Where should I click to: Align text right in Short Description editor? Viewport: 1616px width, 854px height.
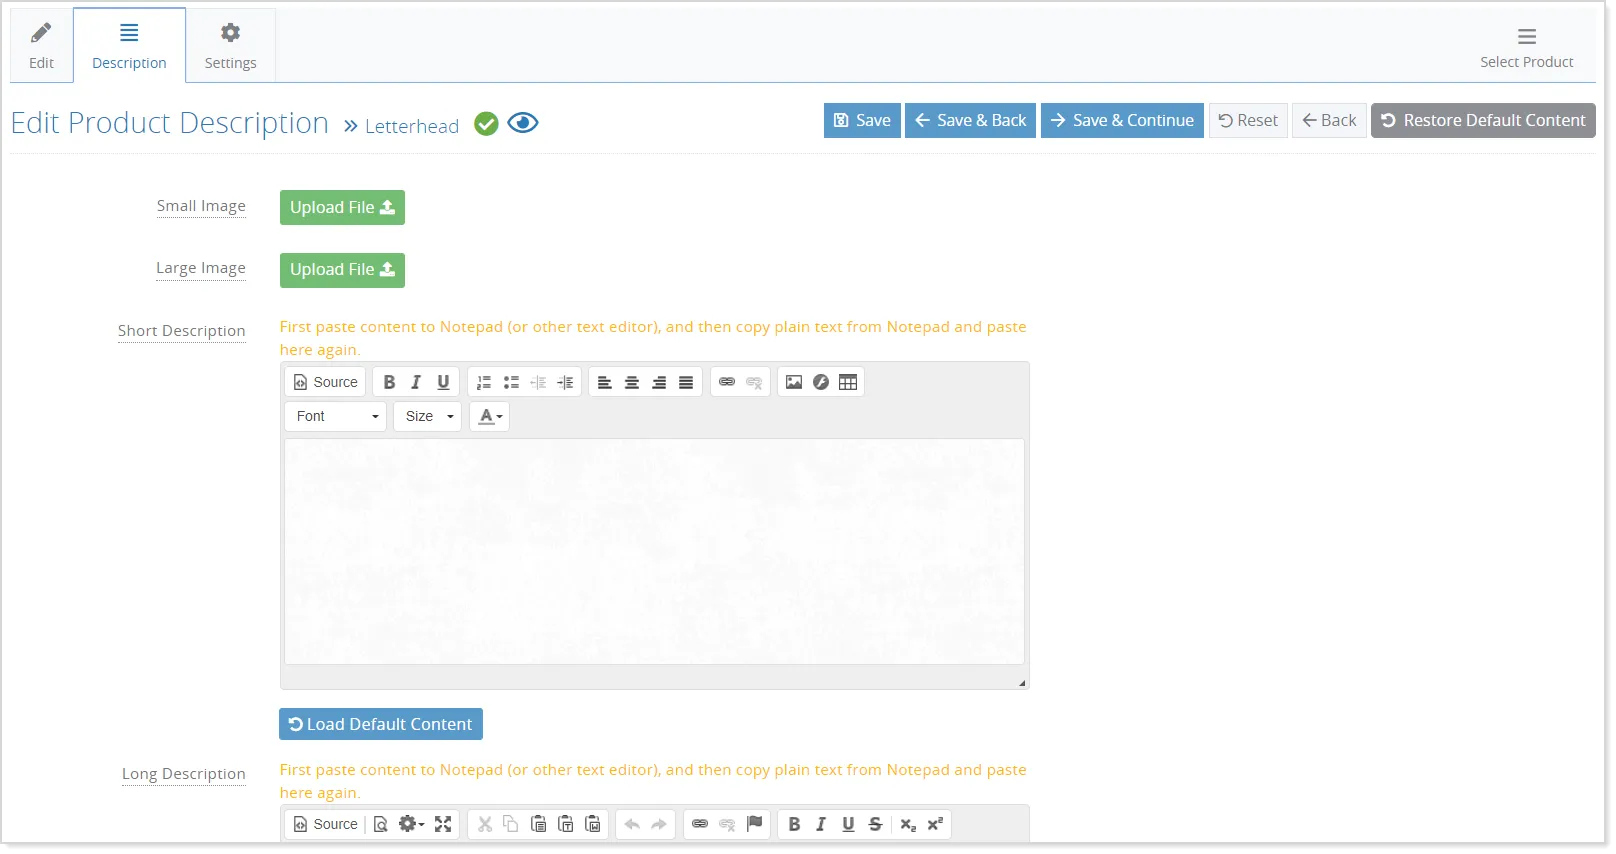point(659,382)
